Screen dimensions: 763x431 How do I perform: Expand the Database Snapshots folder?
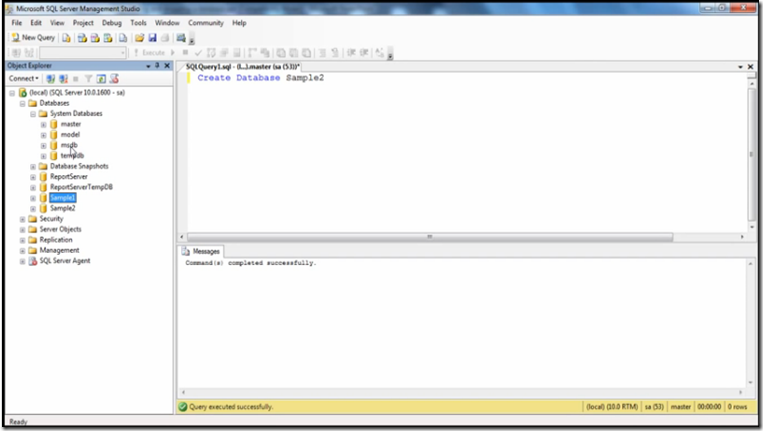pos(33,167)
